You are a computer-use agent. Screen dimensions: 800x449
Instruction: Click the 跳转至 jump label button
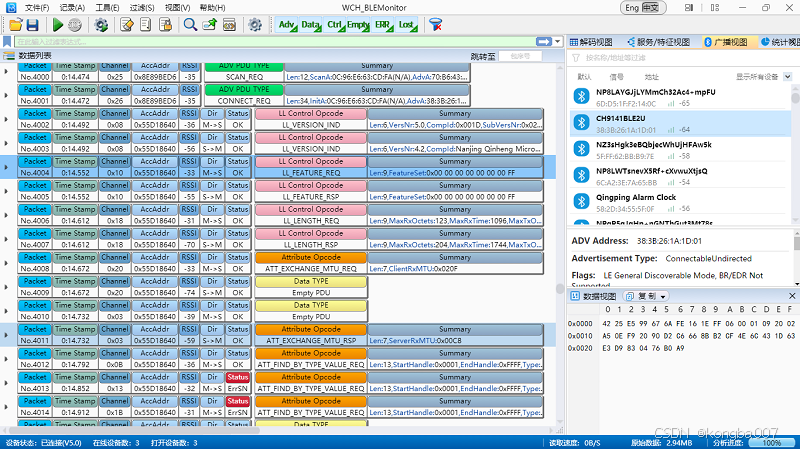[483, 56]
